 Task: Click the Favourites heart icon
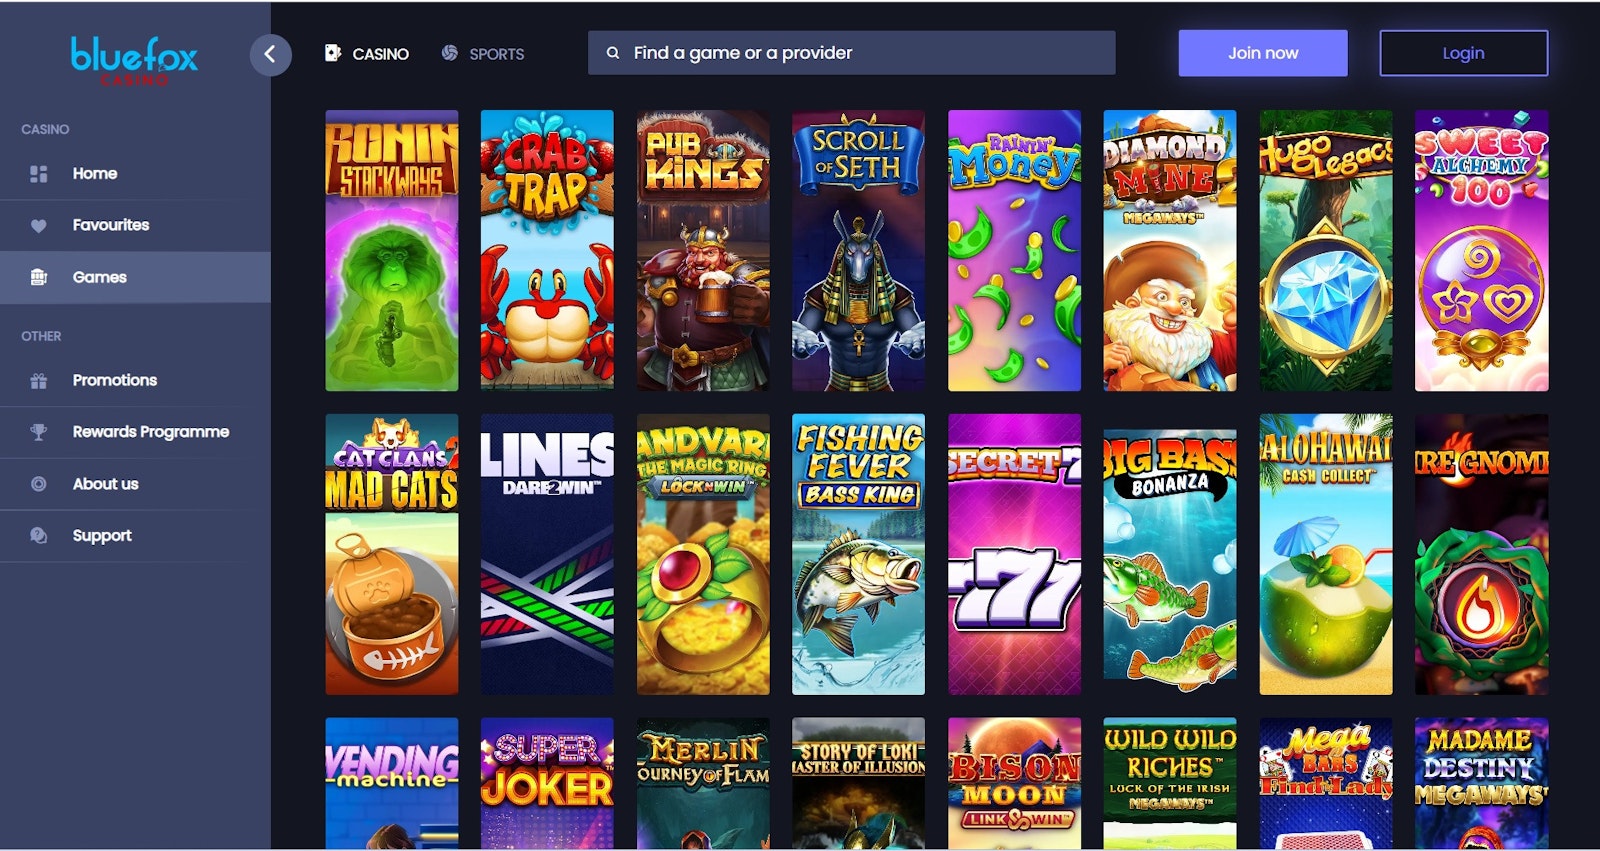[x=39, y=226]
